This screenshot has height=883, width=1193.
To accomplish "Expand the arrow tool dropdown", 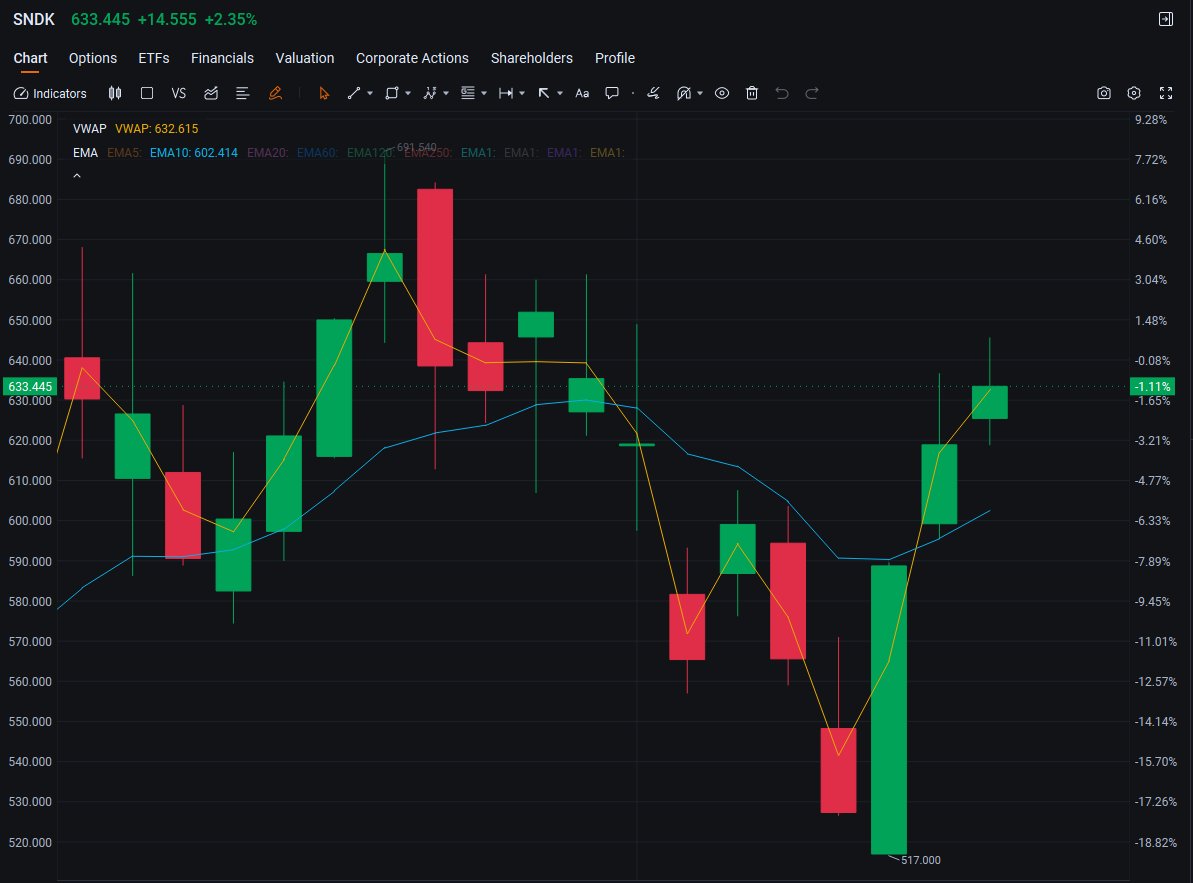I will pos(560,94).
